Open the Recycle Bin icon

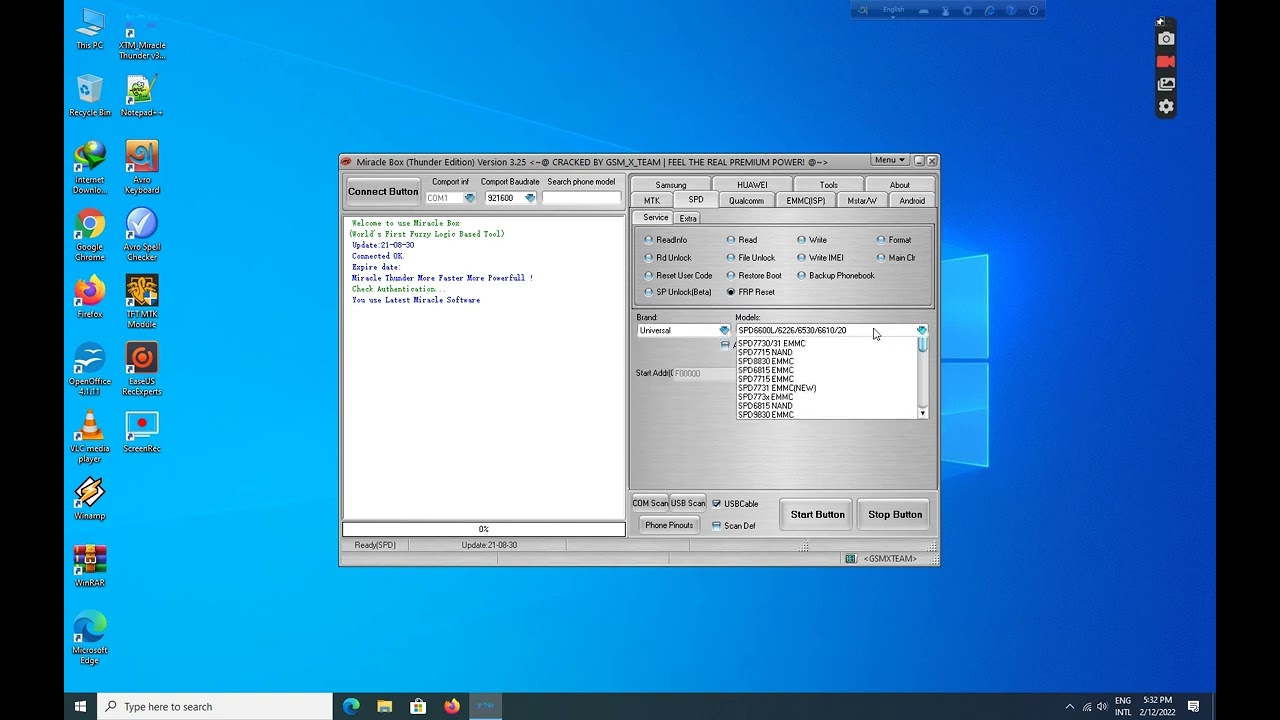pos(90,96)
